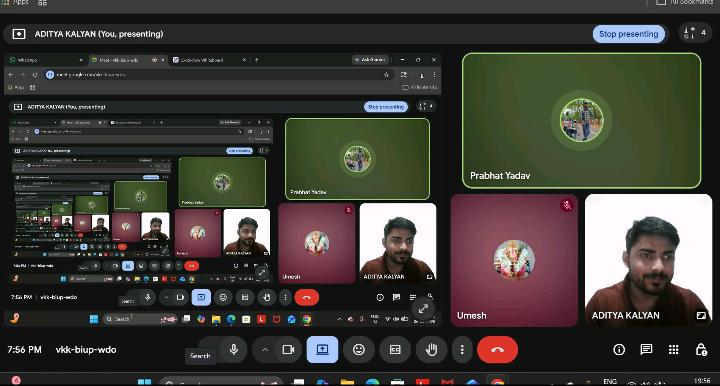The width and height of the screenshot is (720, 386).
Task: Open meeting details info icon at bottom right
Action: pos(619,350)
